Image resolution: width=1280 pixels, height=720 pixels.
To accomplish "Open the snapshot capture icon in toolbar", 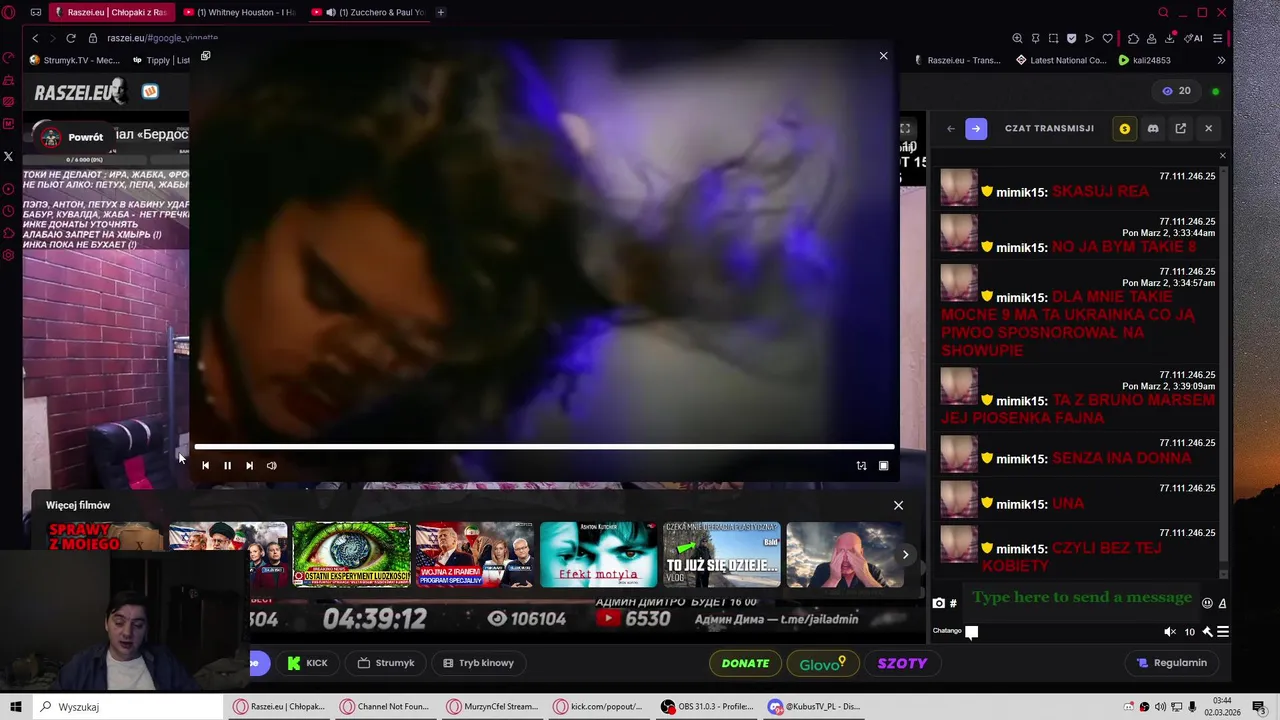I will coord(1053,38).
